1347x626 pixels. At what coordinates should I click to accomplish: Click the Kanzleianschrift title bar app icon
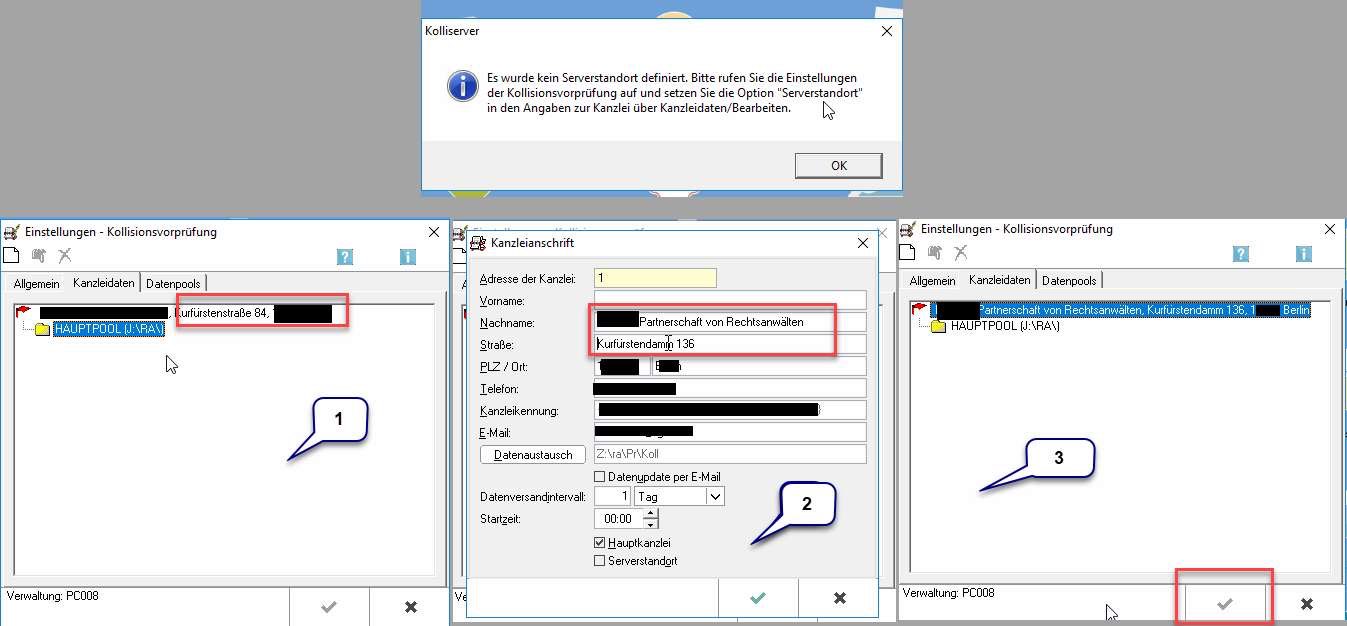pyautogui.click(x=479, y=243)
